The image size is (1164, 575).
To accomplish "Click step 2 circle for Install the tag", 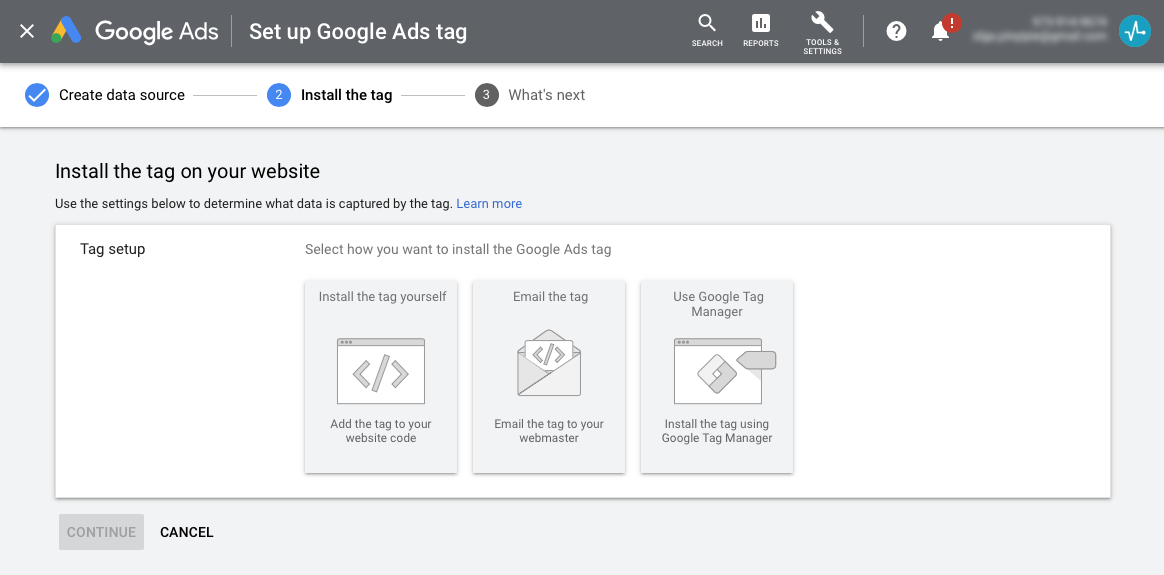I will (x=278, y=95).
